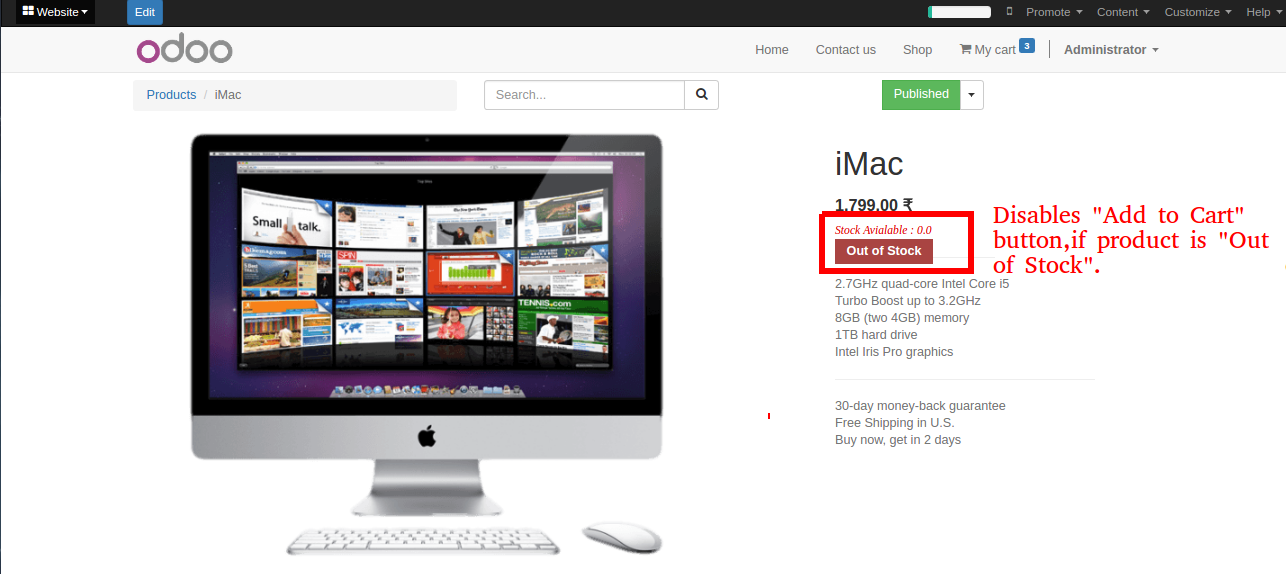Click the progress bar in top bar
Image resolution: width=1286 pixels, height=574 pixels.
pos(959,12)
